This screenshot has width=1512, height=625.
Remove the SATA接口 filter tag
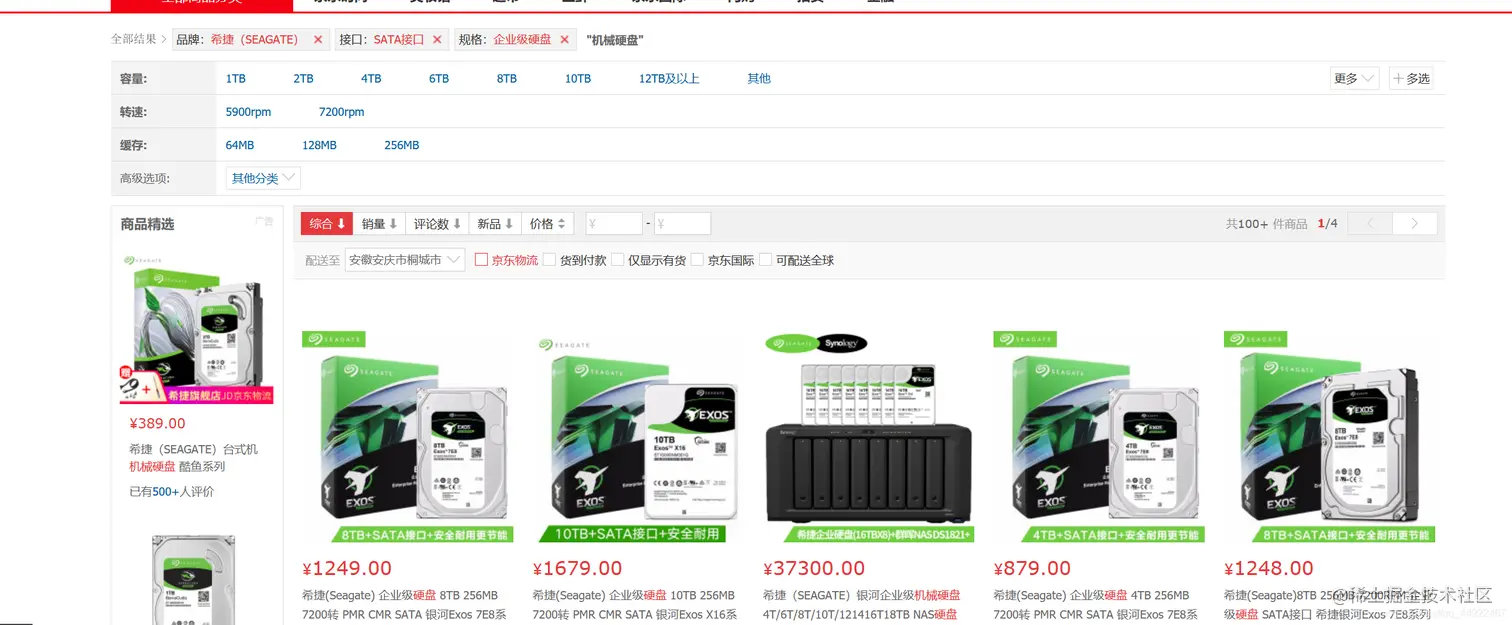coord(437,40)
